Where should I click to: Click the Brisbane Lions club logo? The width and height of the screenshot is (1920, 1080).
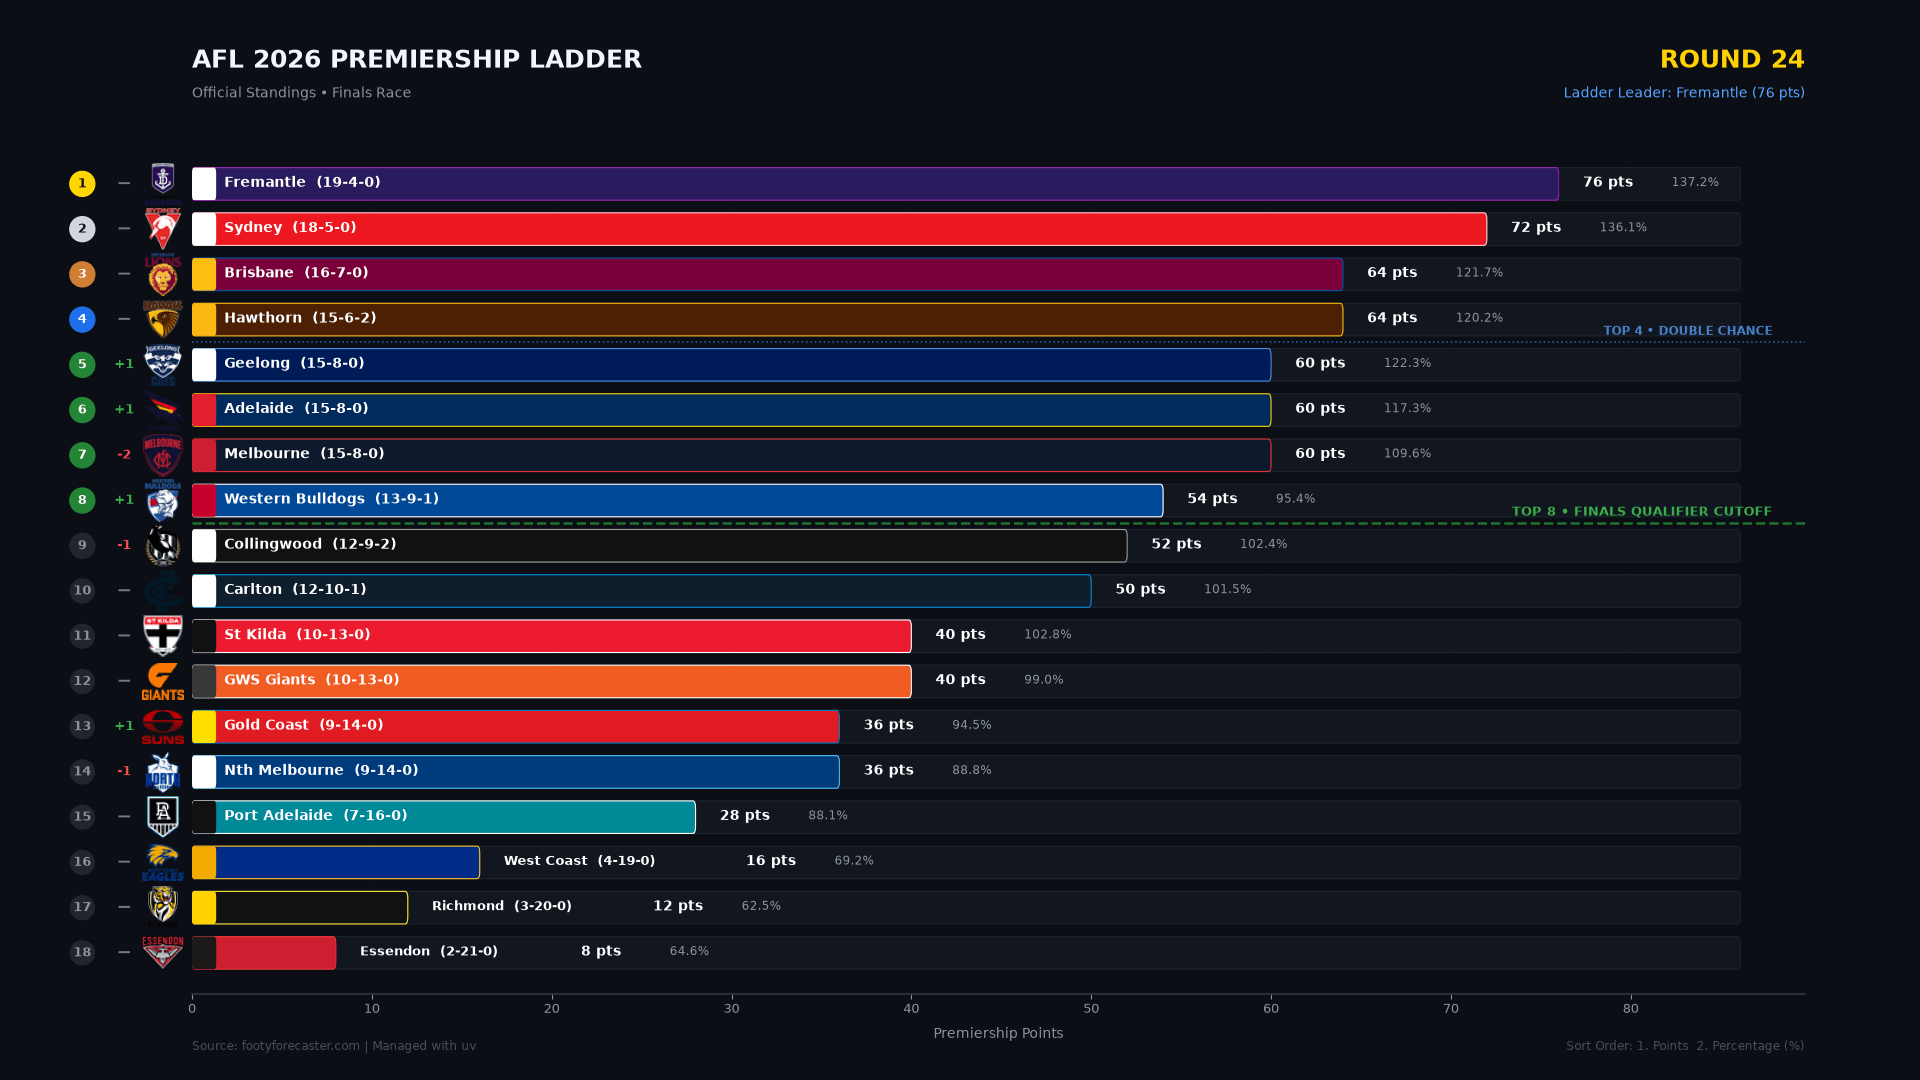(x=163, y=274)
